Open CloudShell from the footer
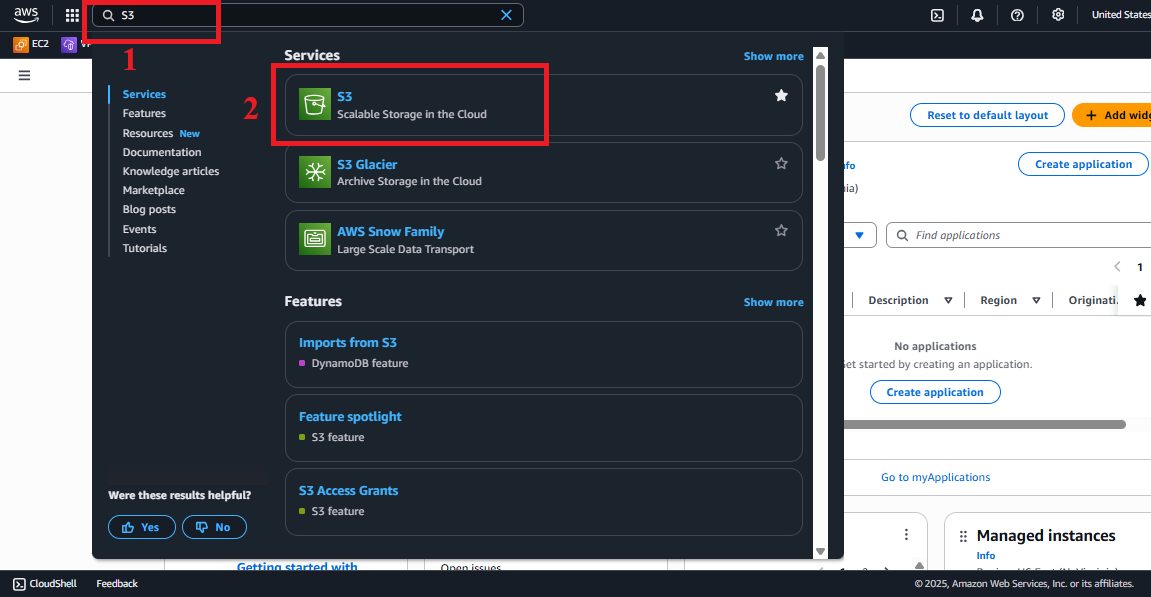 point(45,584)
